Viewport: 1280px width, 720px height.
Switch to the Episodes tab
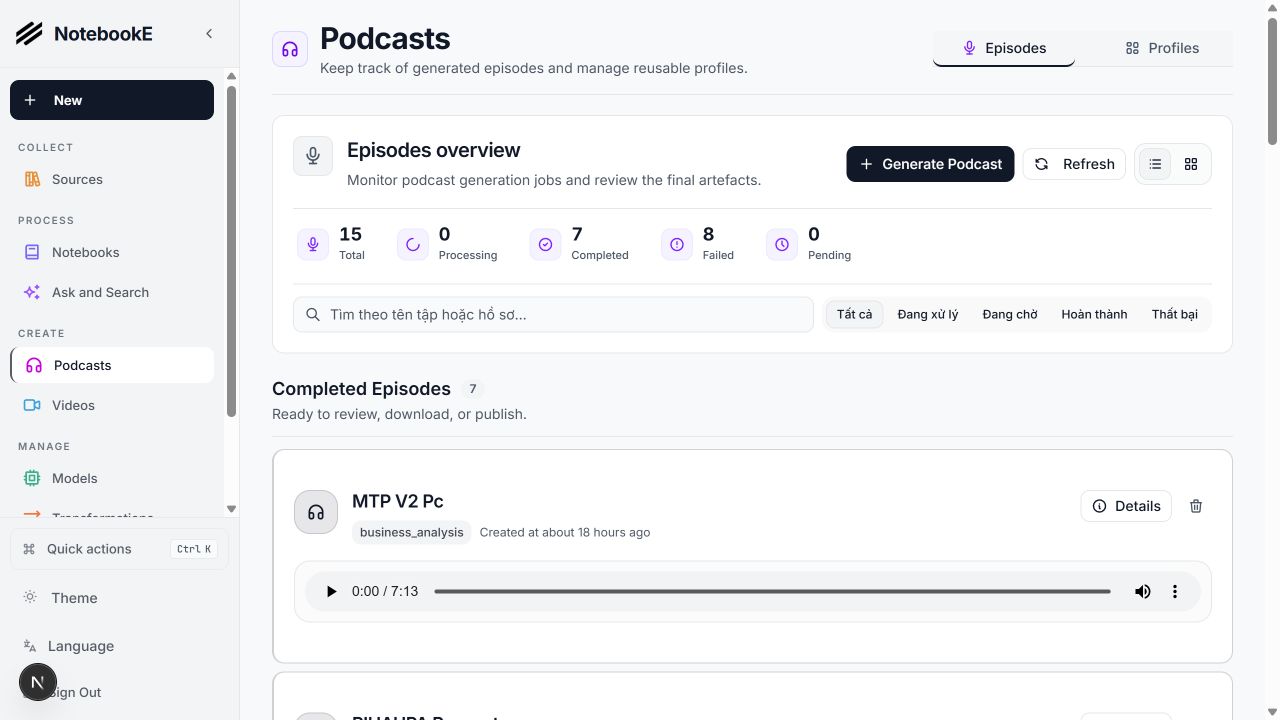point(1004,48)
